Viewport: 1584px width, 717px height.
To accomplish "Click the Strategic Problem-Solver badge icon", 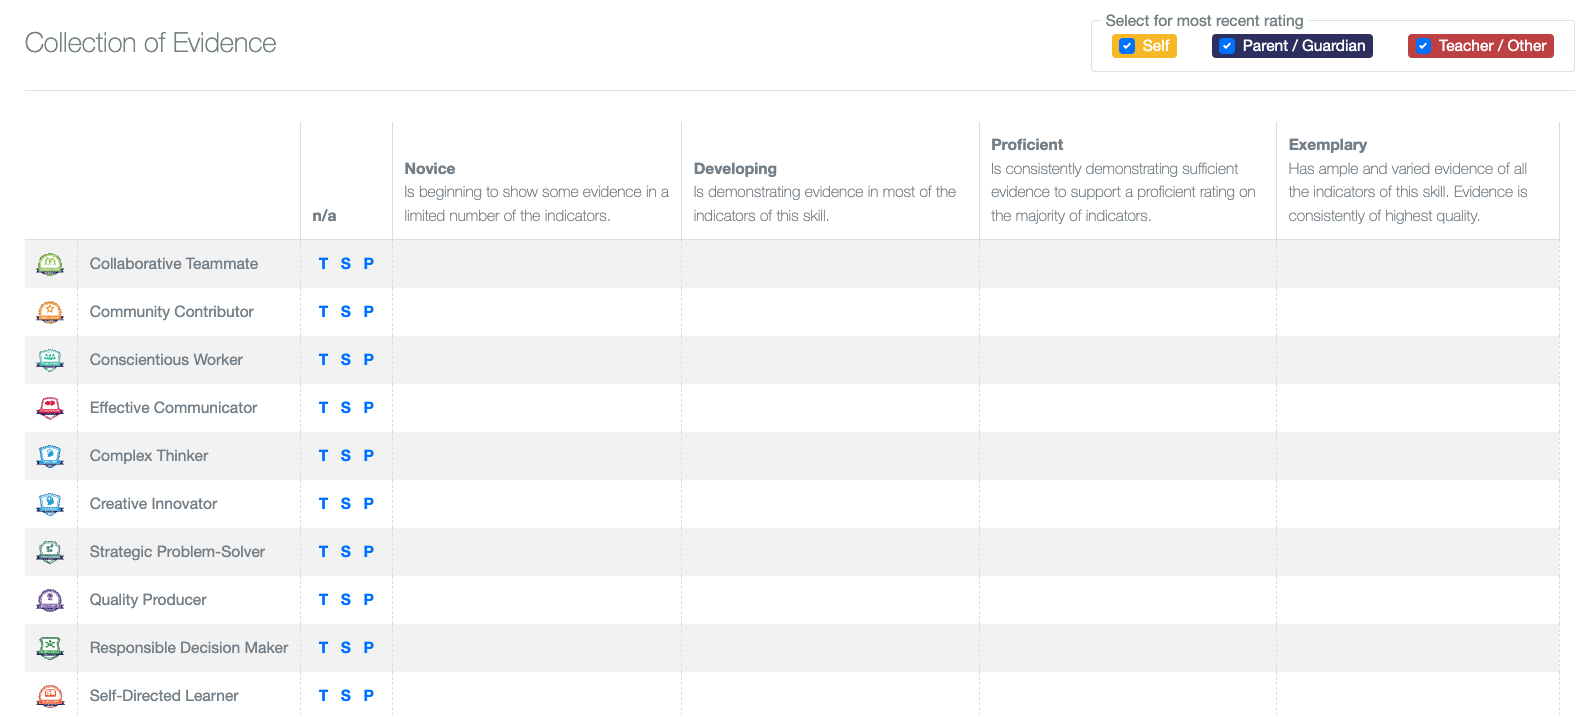I will 50,552.
